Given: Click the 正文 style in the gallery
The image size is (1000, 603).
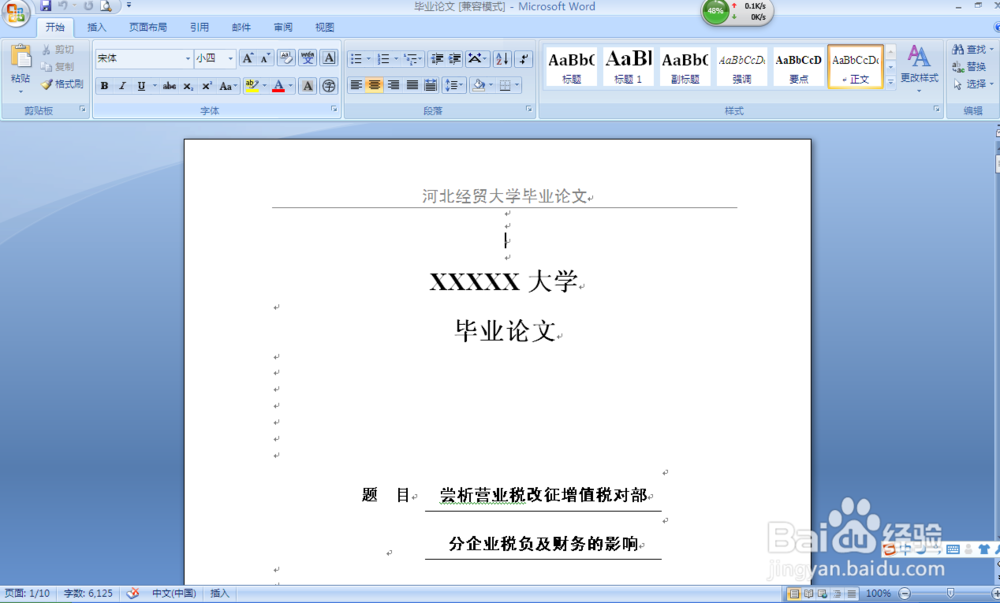Looking at the screenshot, I should coord(855,65).
